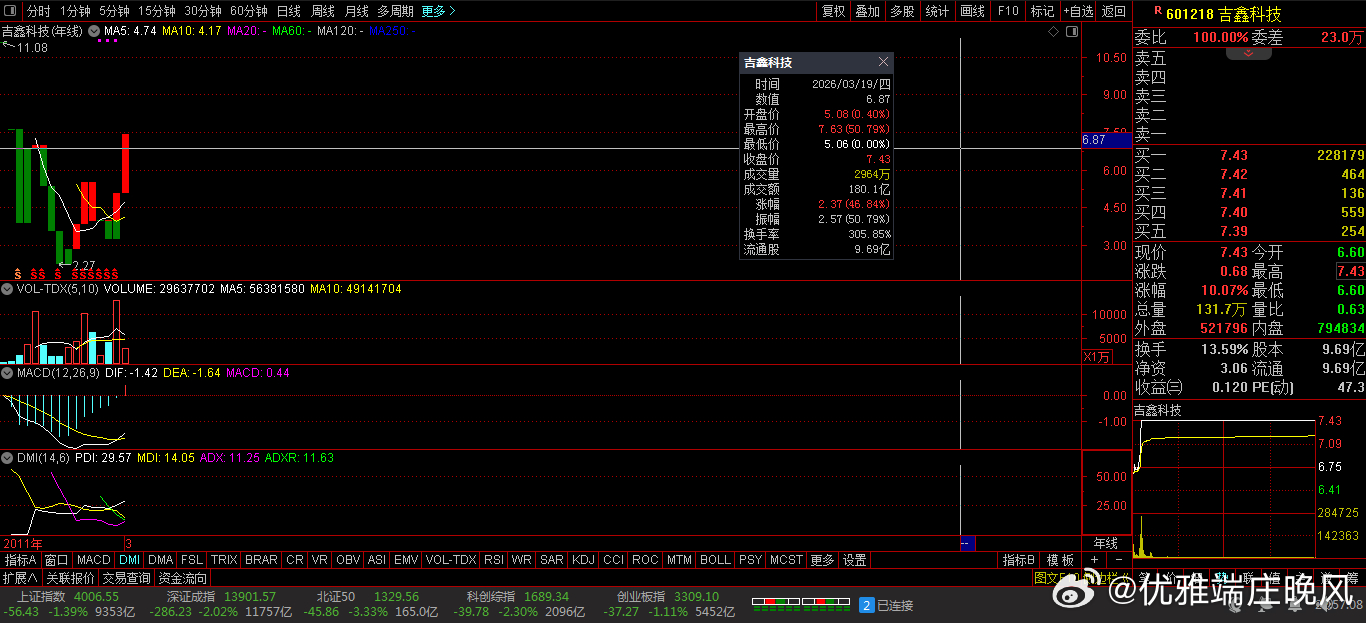The width and height of the screenshot is (1366, 623).
Task: Select the 指标A indicator group
Action: pos(21,560)
